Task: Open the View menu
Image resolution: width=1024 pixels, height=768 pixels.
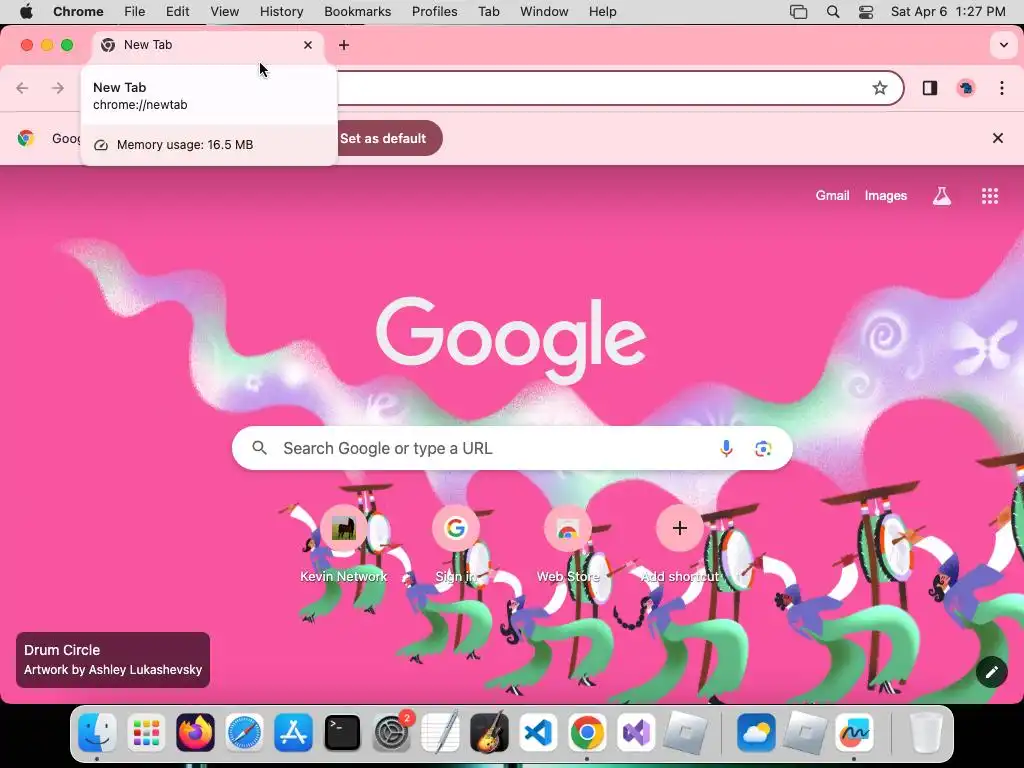Action: (225, 11)
